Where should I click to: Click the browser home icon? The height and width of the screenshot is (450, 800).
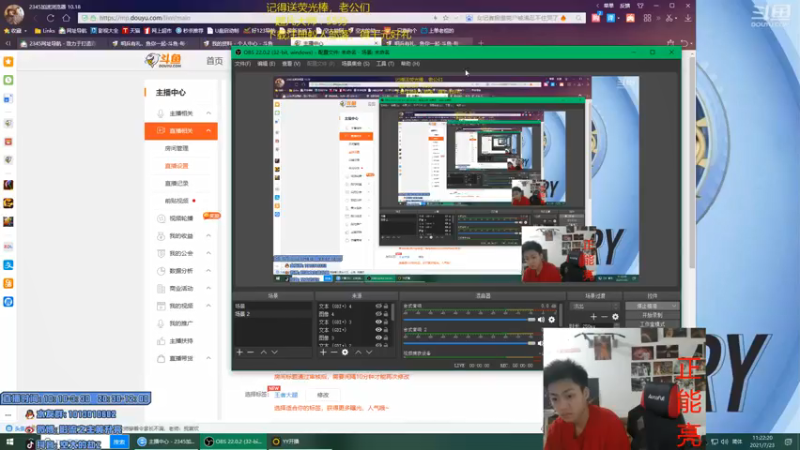coord(66,18)
